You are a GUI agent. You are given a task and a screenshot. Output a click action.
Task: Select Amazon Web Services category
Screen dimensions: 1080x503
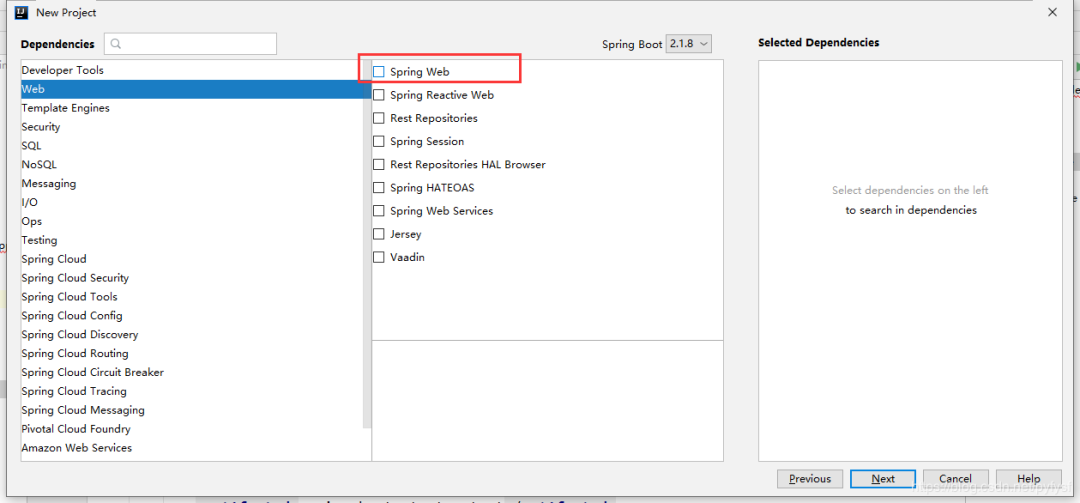(x=196, y=448)
